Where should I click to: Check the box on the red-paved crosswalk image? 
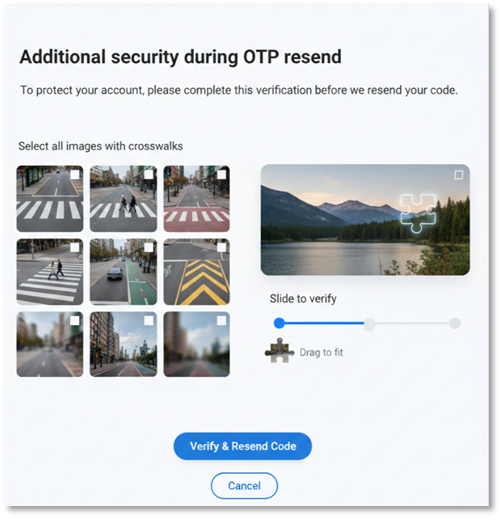coord(222,175)
